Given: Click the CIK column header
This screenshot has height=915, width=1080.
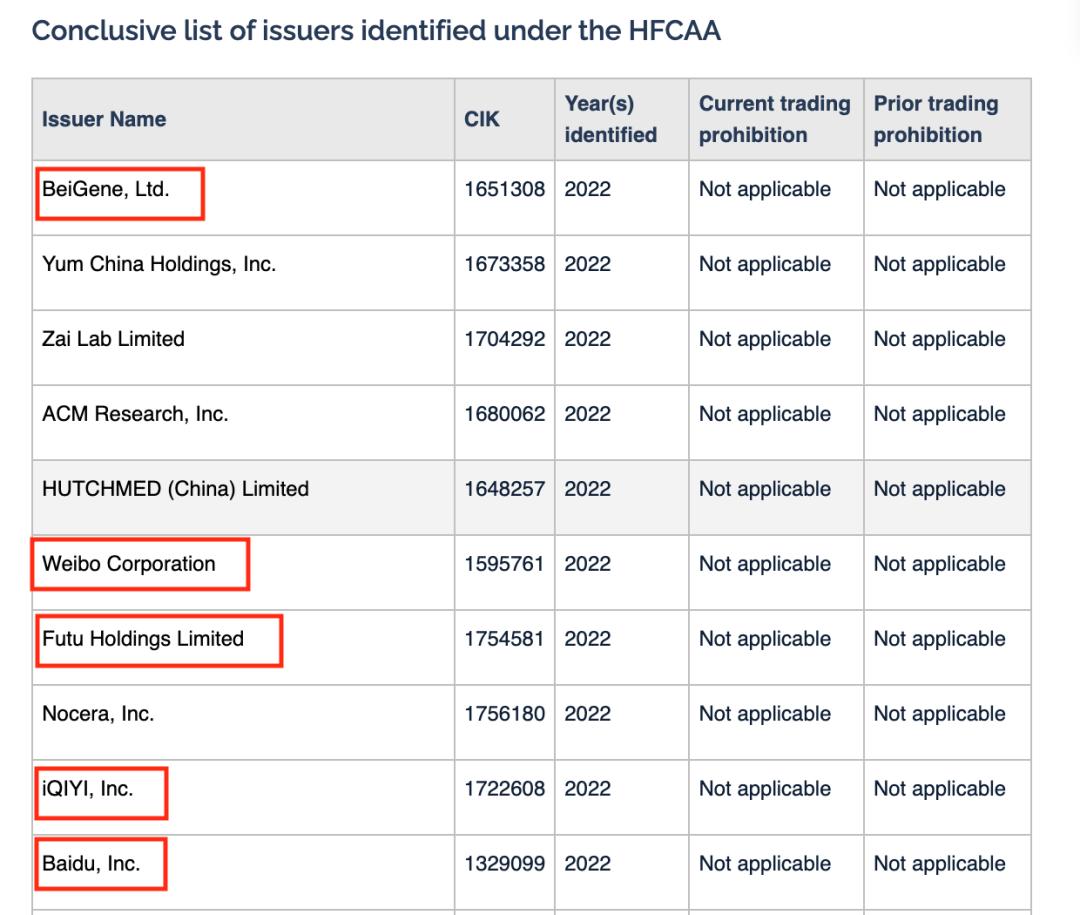Looking at the screenshot, I should (x=482, y=119).
